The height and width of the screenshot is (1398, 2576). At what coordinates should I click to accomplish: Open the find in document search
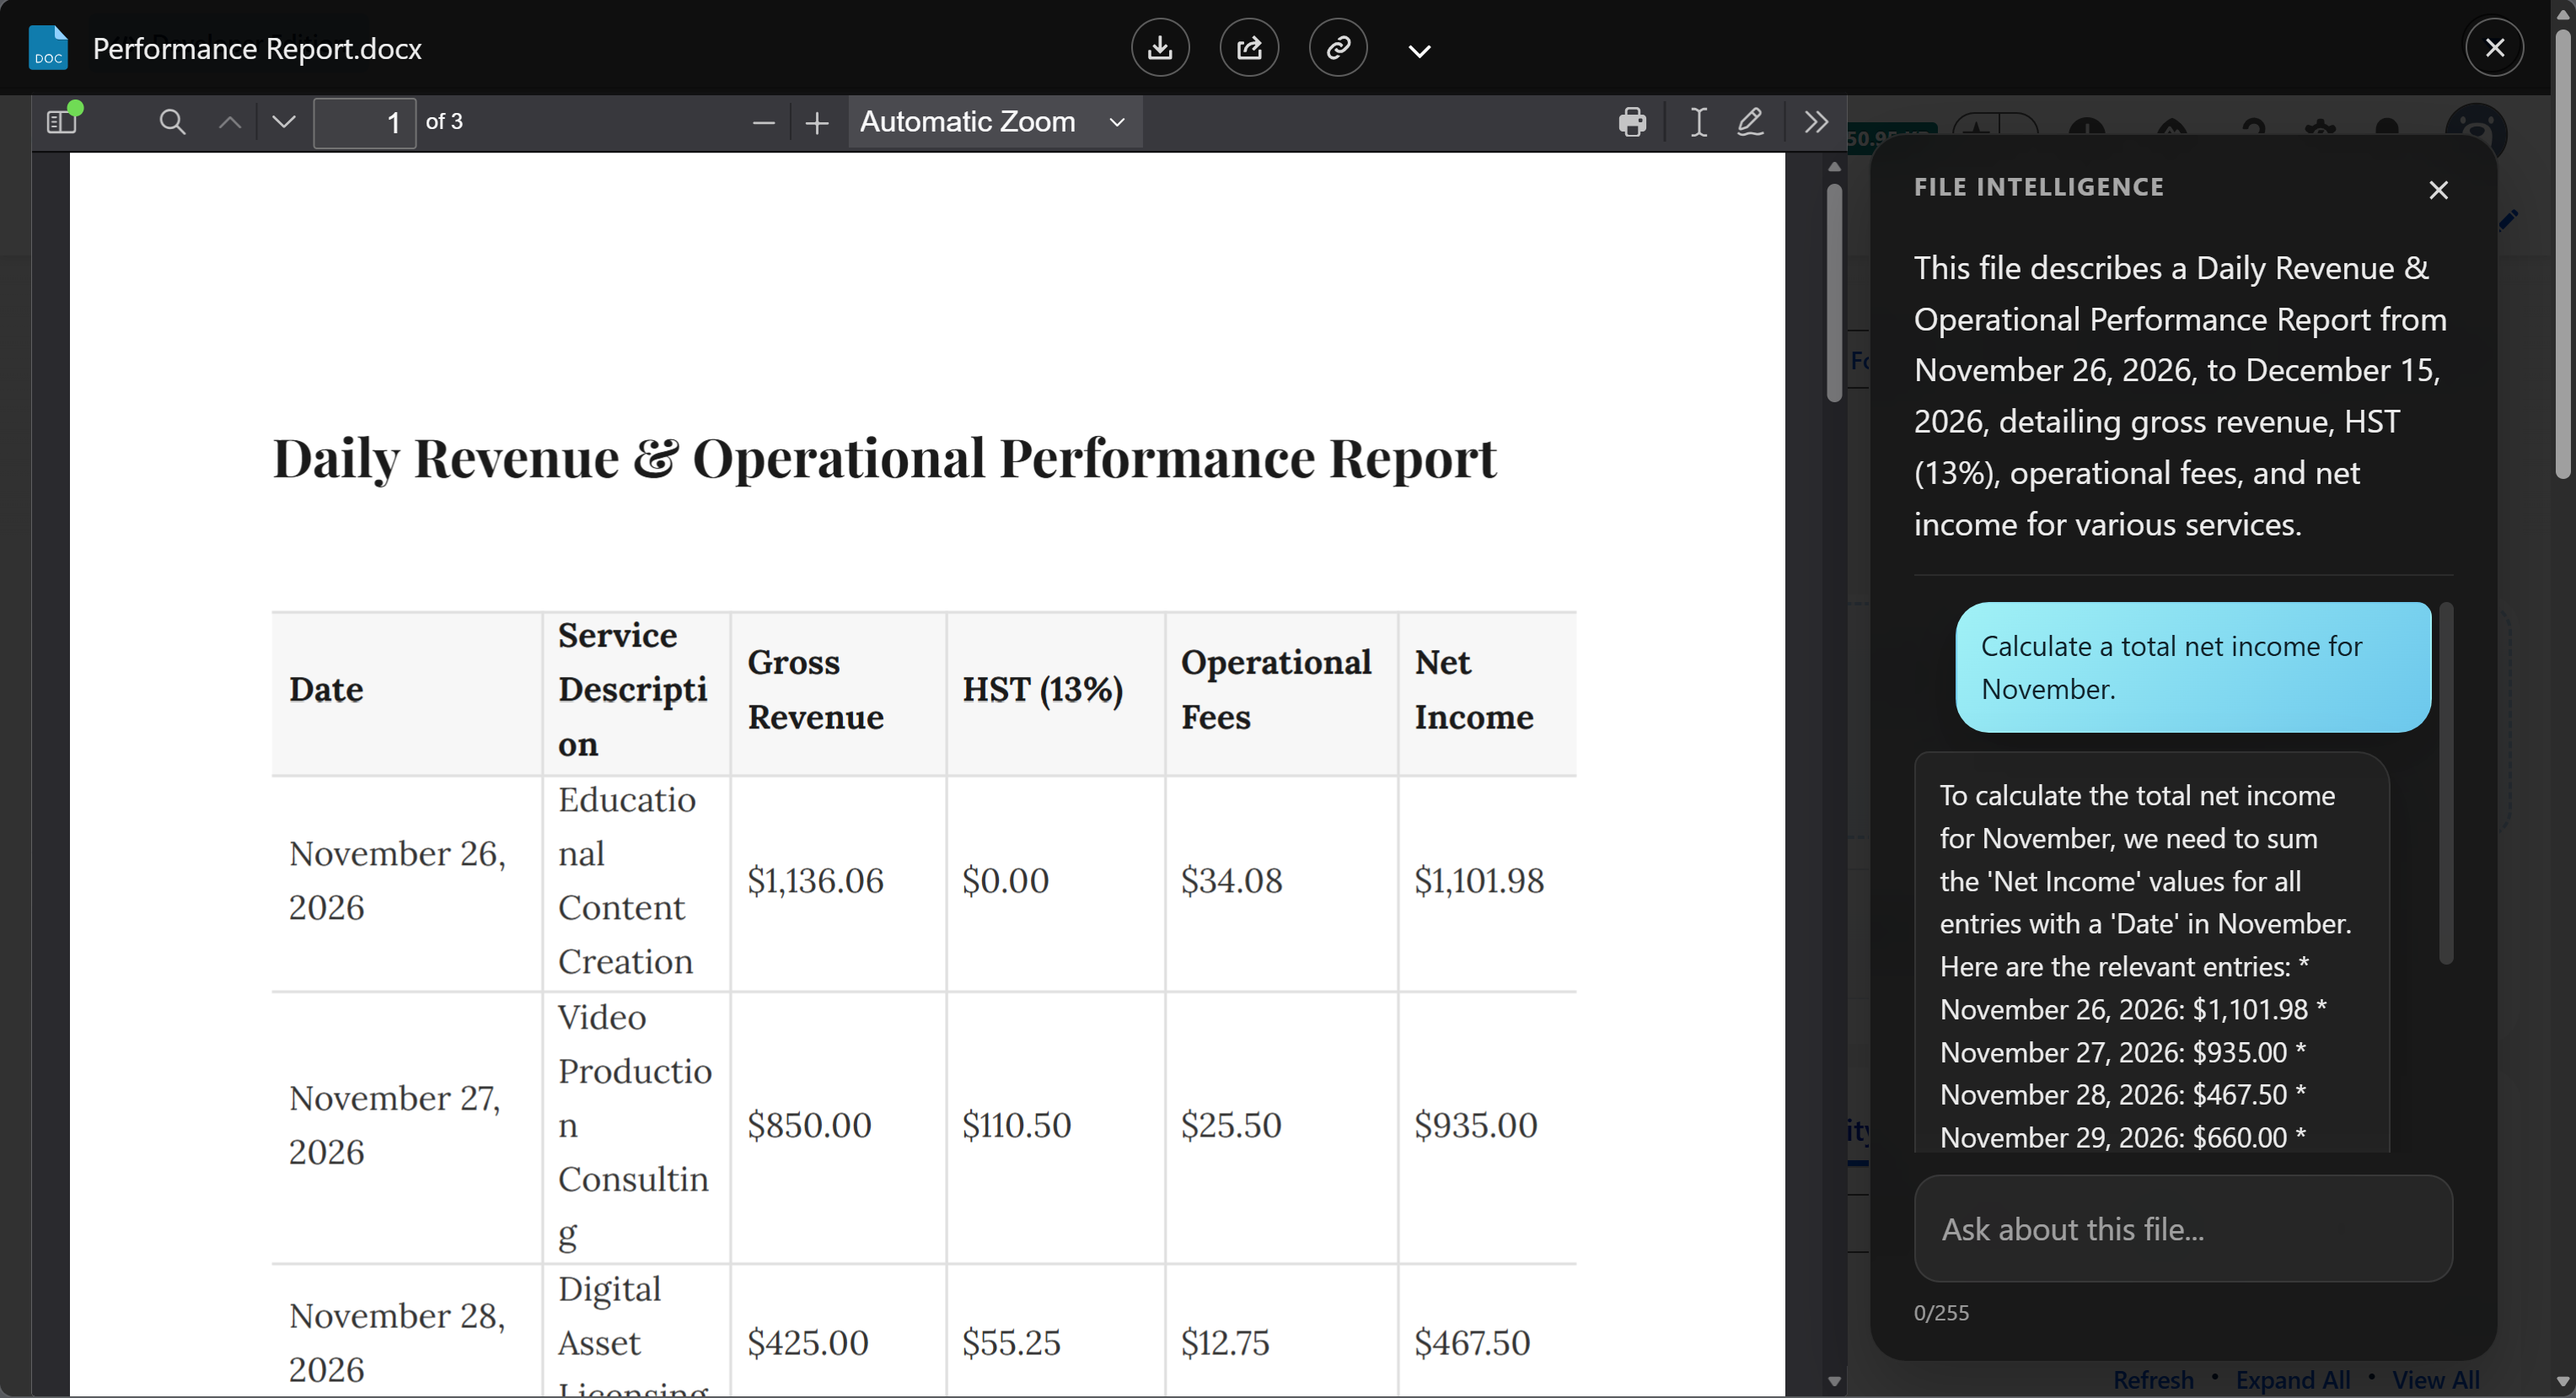172,122
